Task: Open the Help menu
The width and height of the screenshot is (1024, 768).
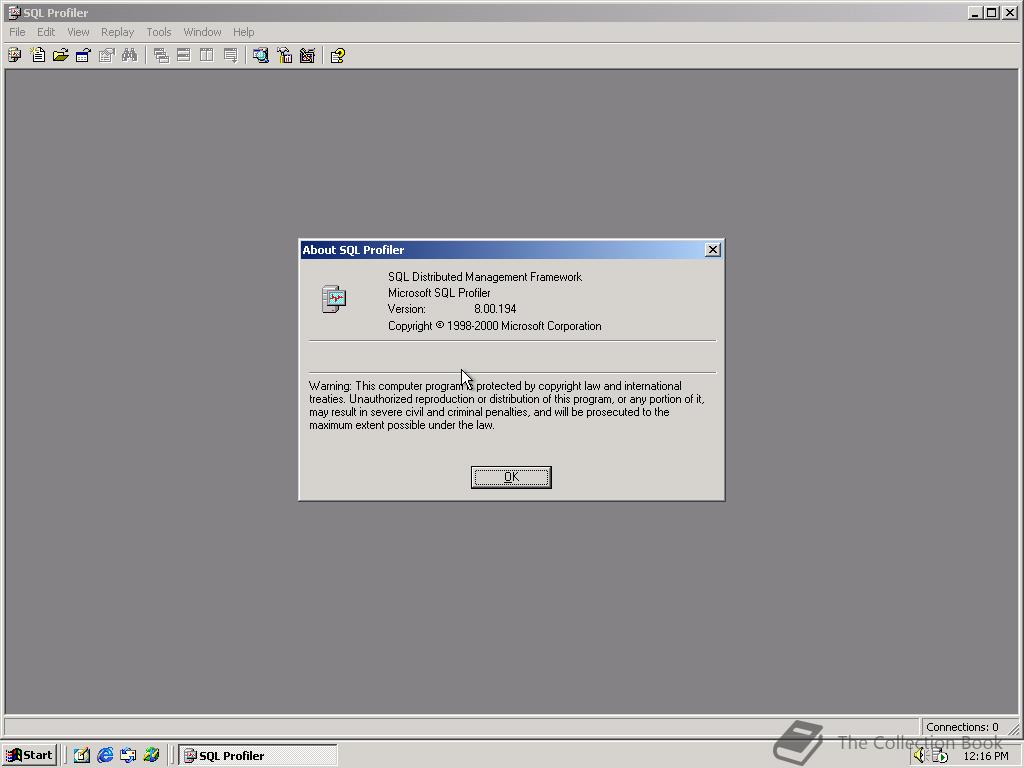Action: tap(244, 32)
